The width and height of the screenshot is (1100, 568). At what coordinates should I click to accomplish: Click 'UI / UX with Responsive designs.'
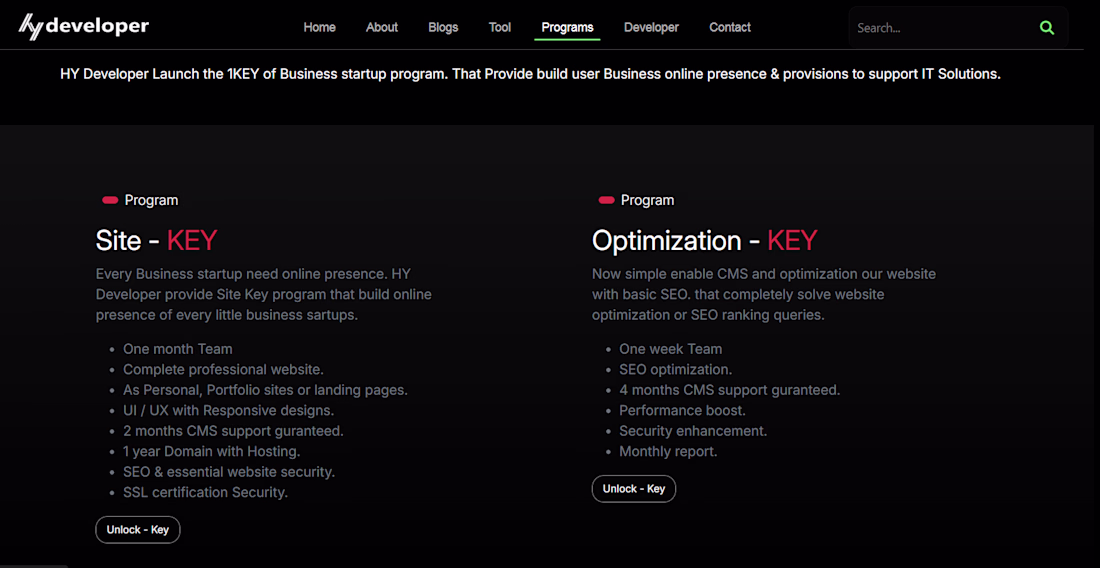coord(228,410)
